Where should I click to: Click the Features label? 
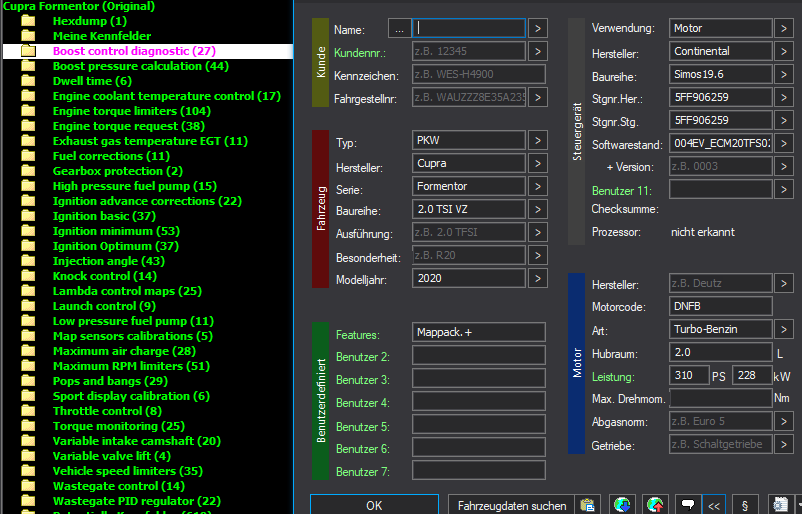pyautogui.click(x=358, y=335)
